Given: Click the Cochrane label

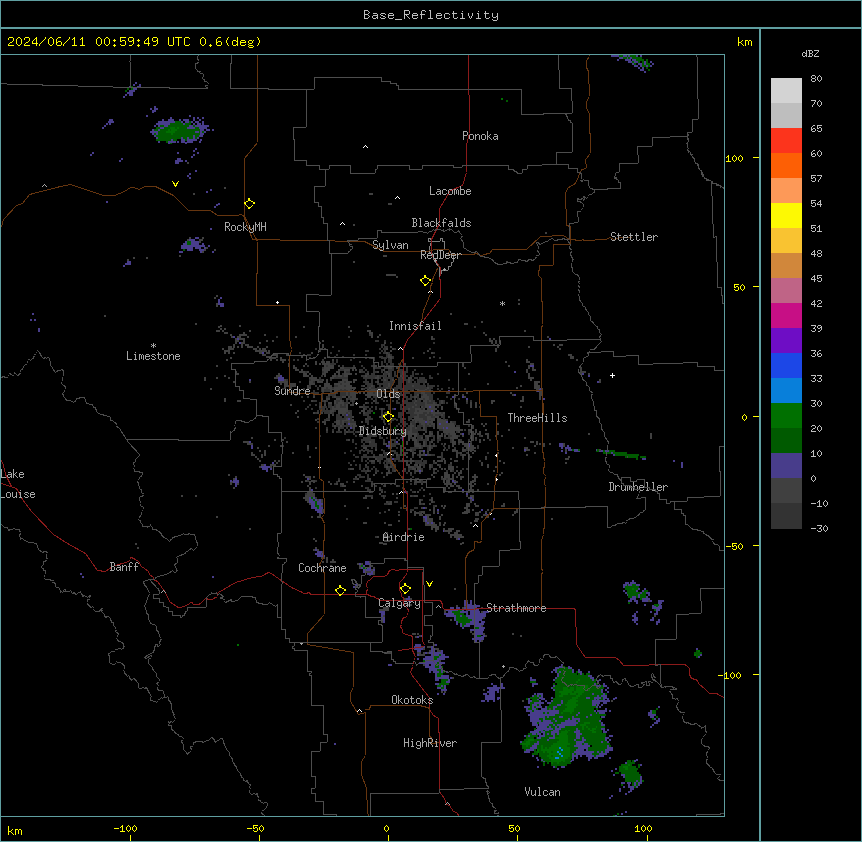Looking at the screenshot, I should click(x=322, y=568).
